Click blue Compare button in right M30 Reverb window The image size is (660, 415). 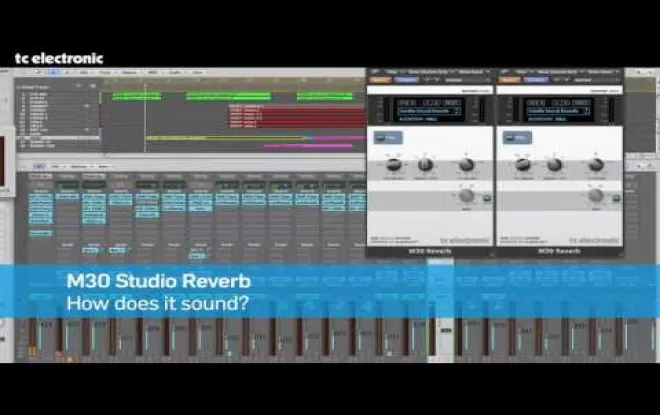tap(535, 80)
